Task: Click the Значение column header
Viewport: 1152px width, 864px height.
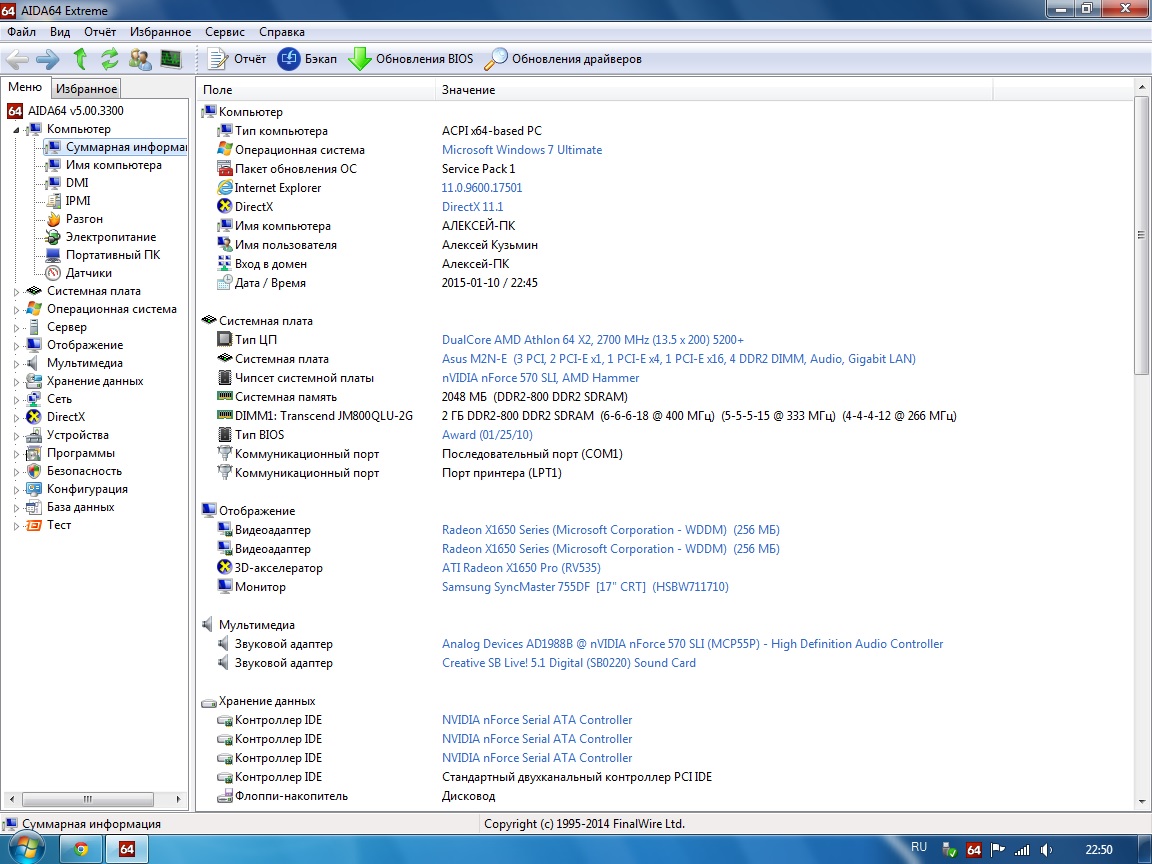Action: 714,90
